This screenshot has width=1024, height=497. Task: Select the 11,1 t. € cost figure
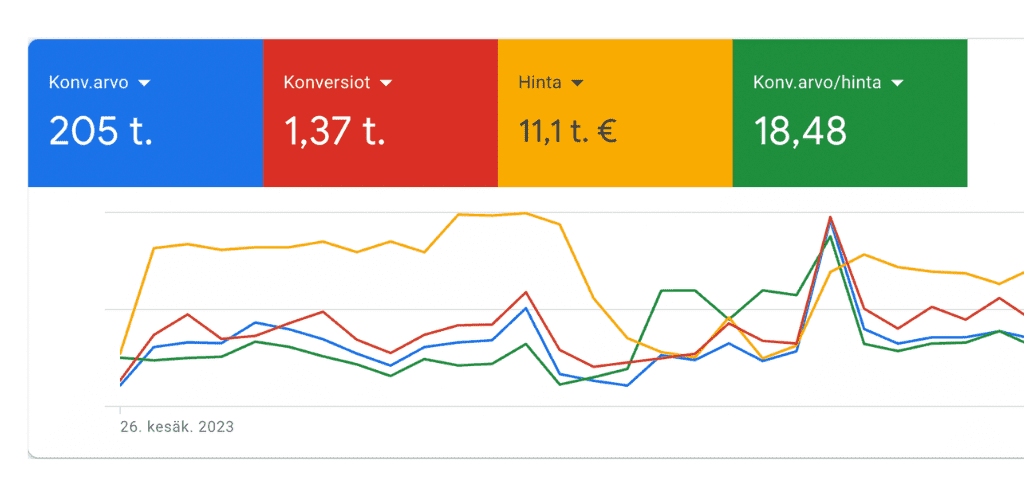[567, 131]
